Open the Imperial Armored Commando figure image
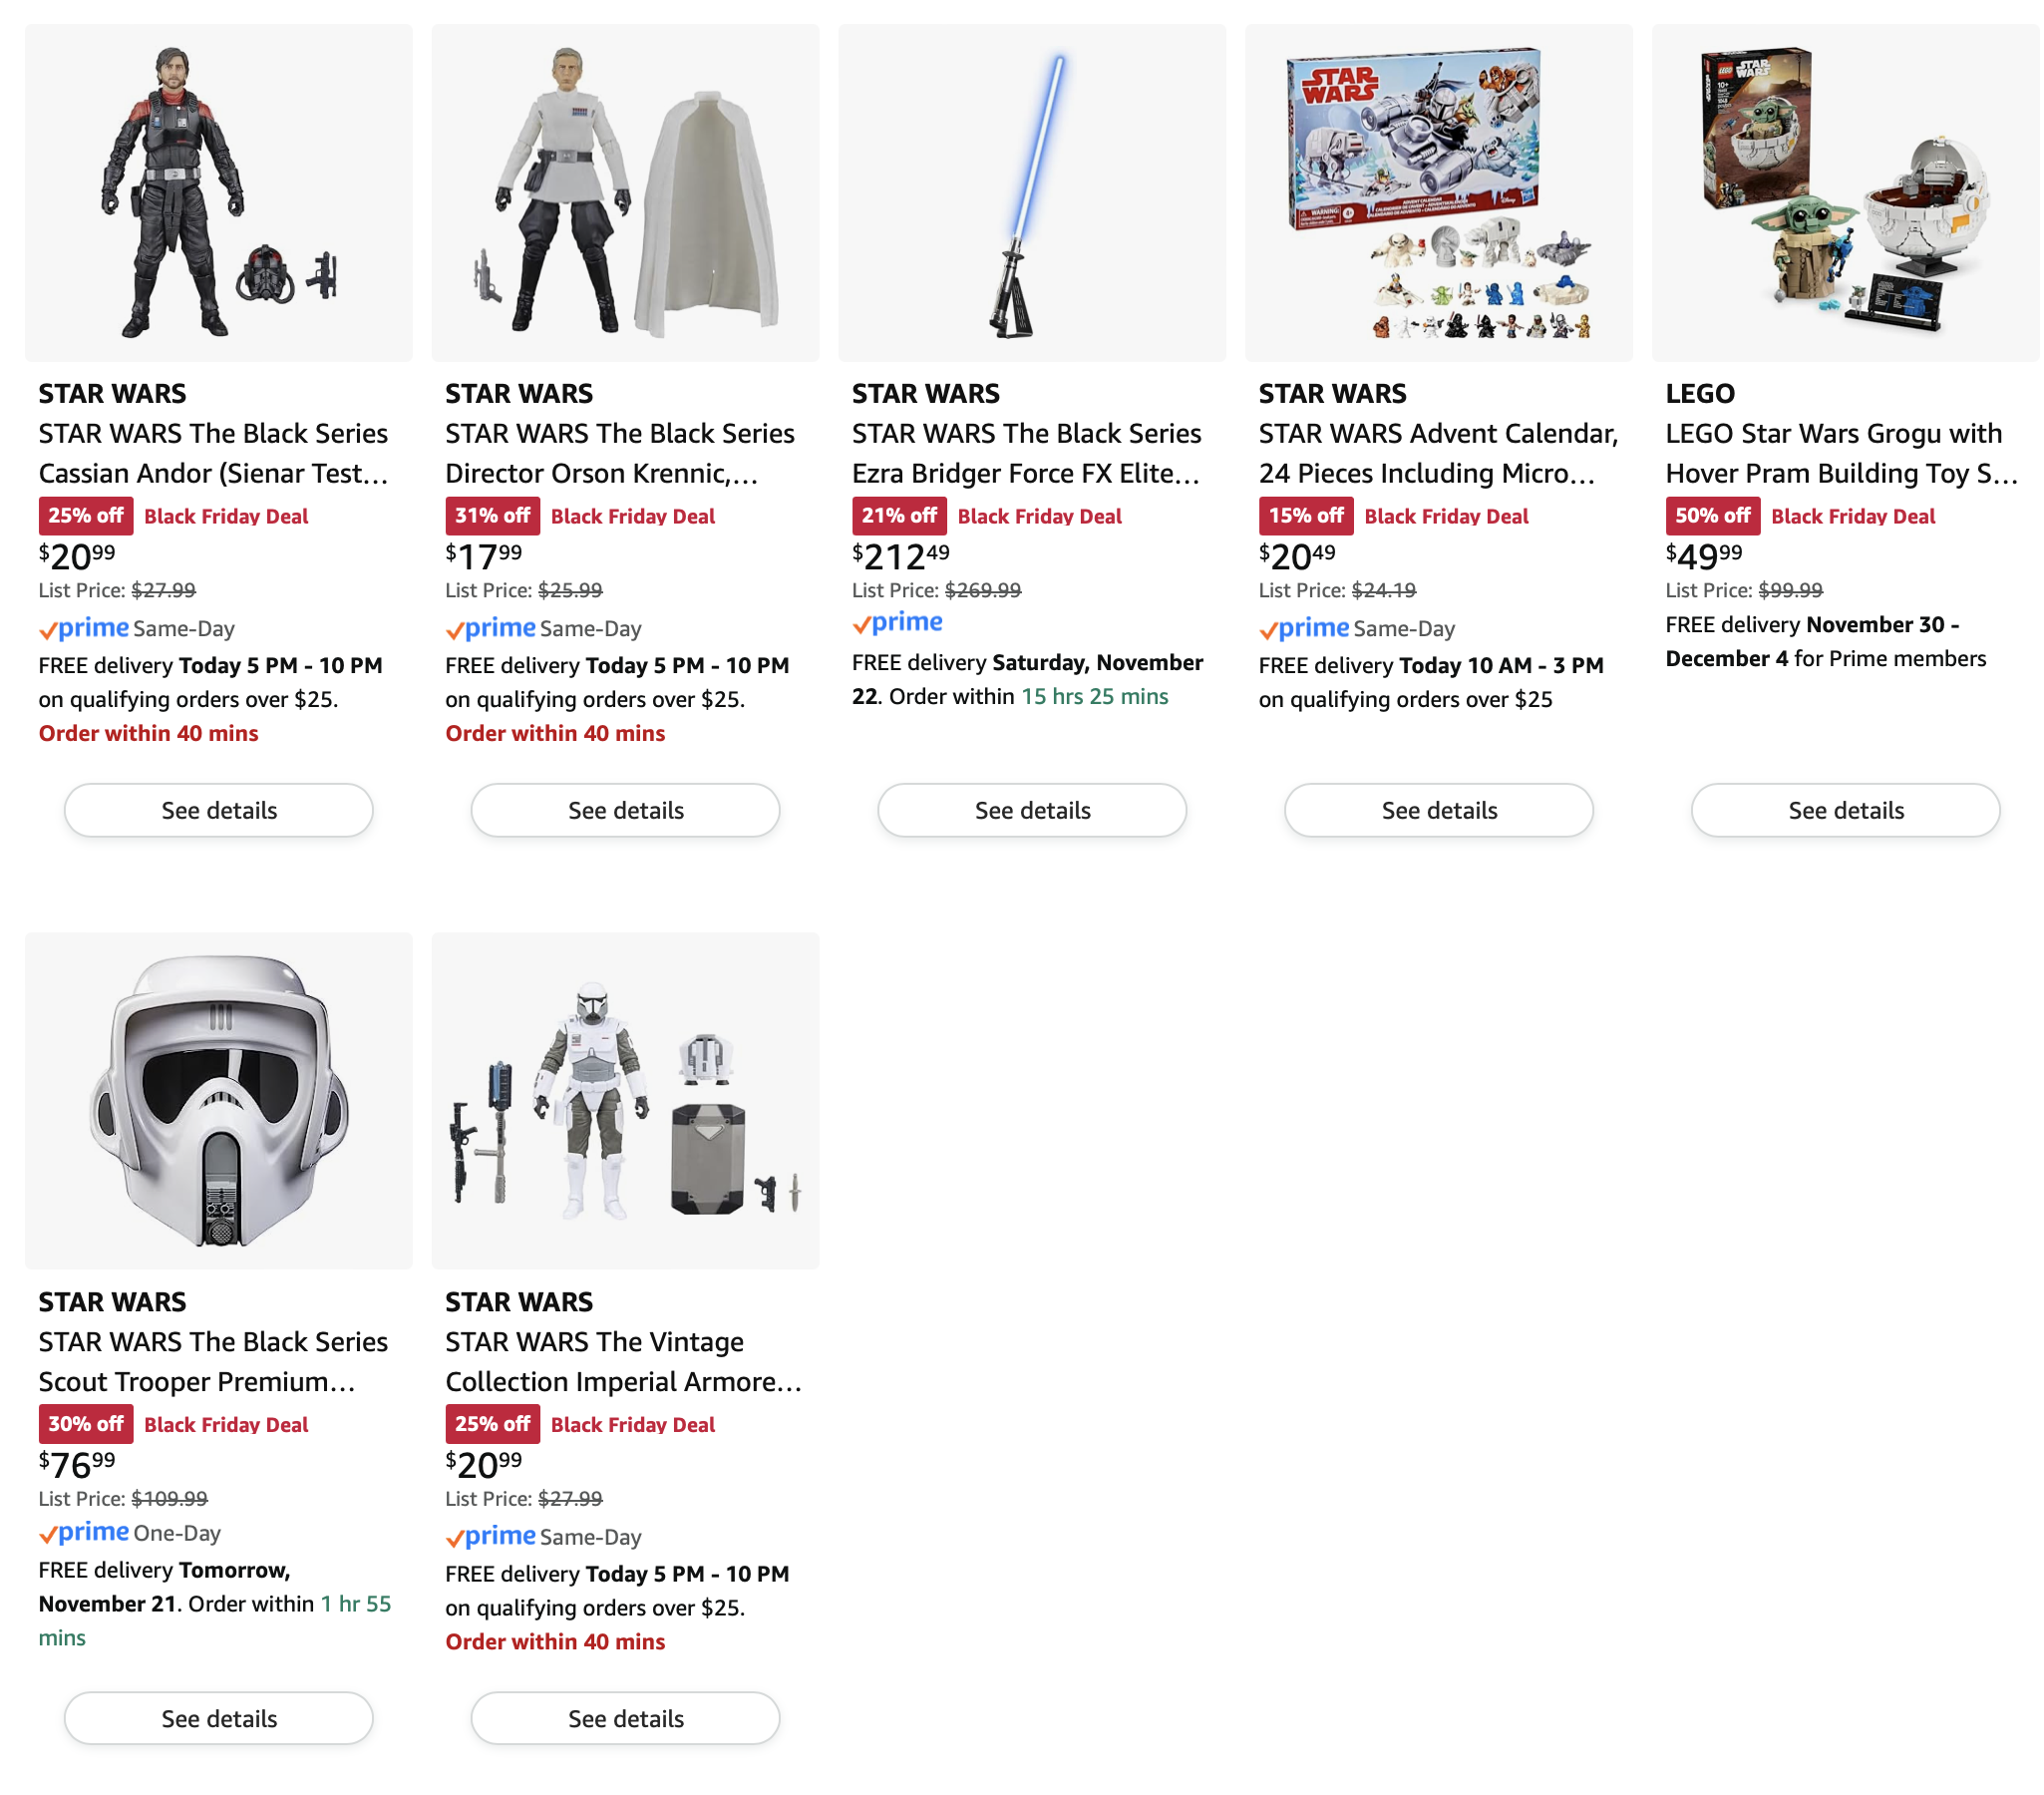This screenshot has width=2044, height=1795. click(x=625, y=1100)
